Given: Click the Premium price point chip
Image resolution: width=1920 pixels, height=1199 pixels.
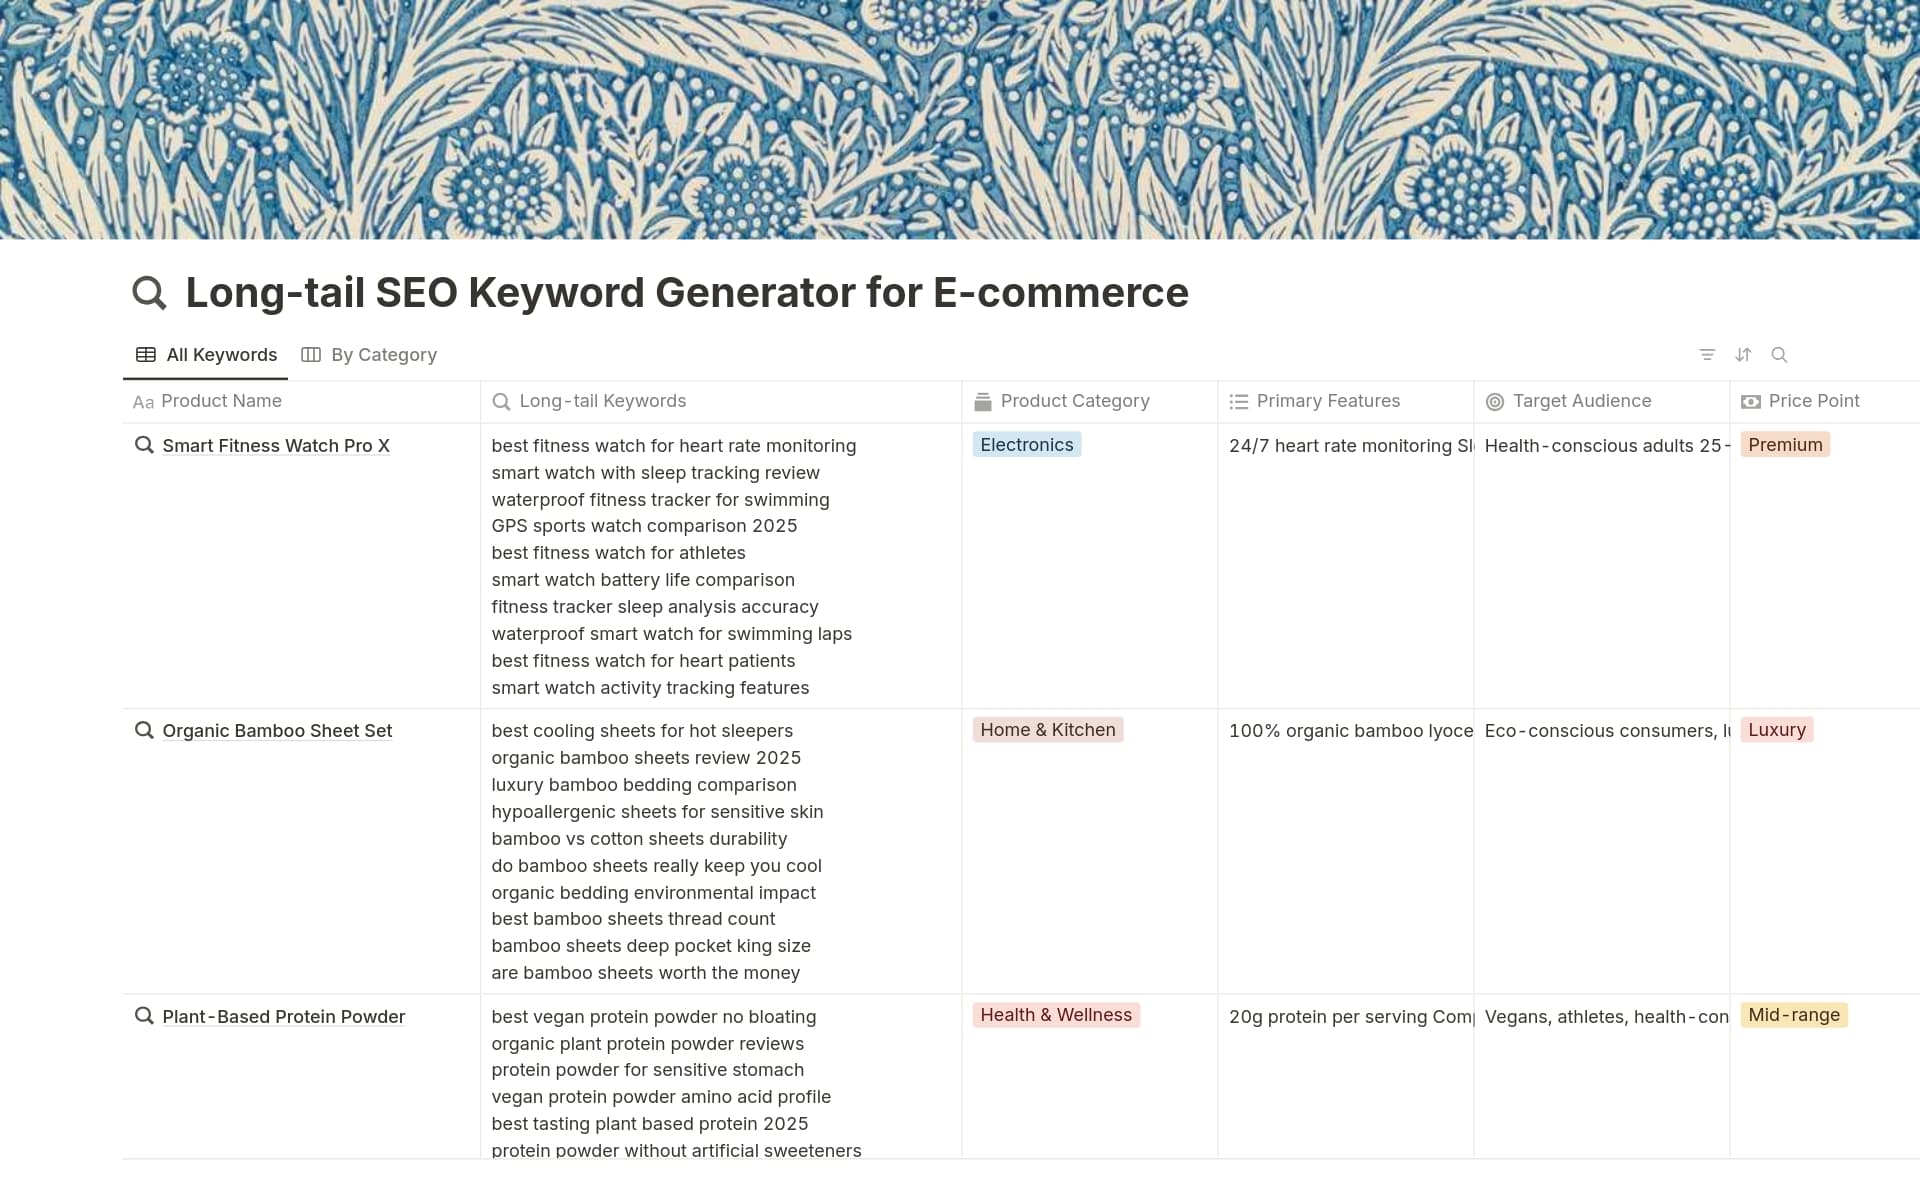Looking at the screenshot, I should click(x=1785, y=444).
